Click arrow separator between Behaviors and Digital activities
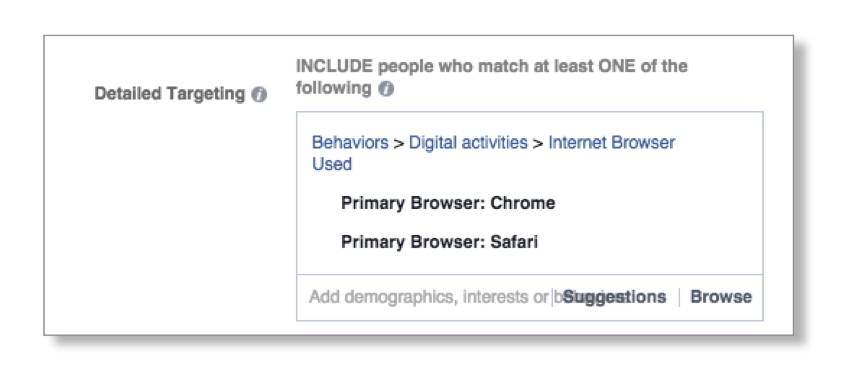Viewport: 849px width, 382px height. tap(399, 143)
